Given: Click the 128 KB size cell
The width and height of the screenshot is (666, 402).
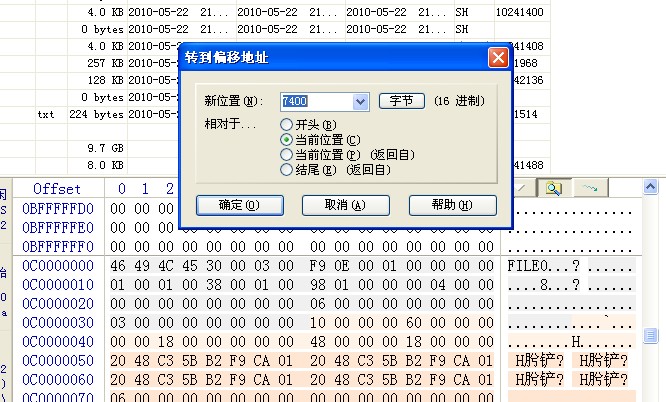Looking at the screenshot, I should pyautogui.click(x=105, y=80).
